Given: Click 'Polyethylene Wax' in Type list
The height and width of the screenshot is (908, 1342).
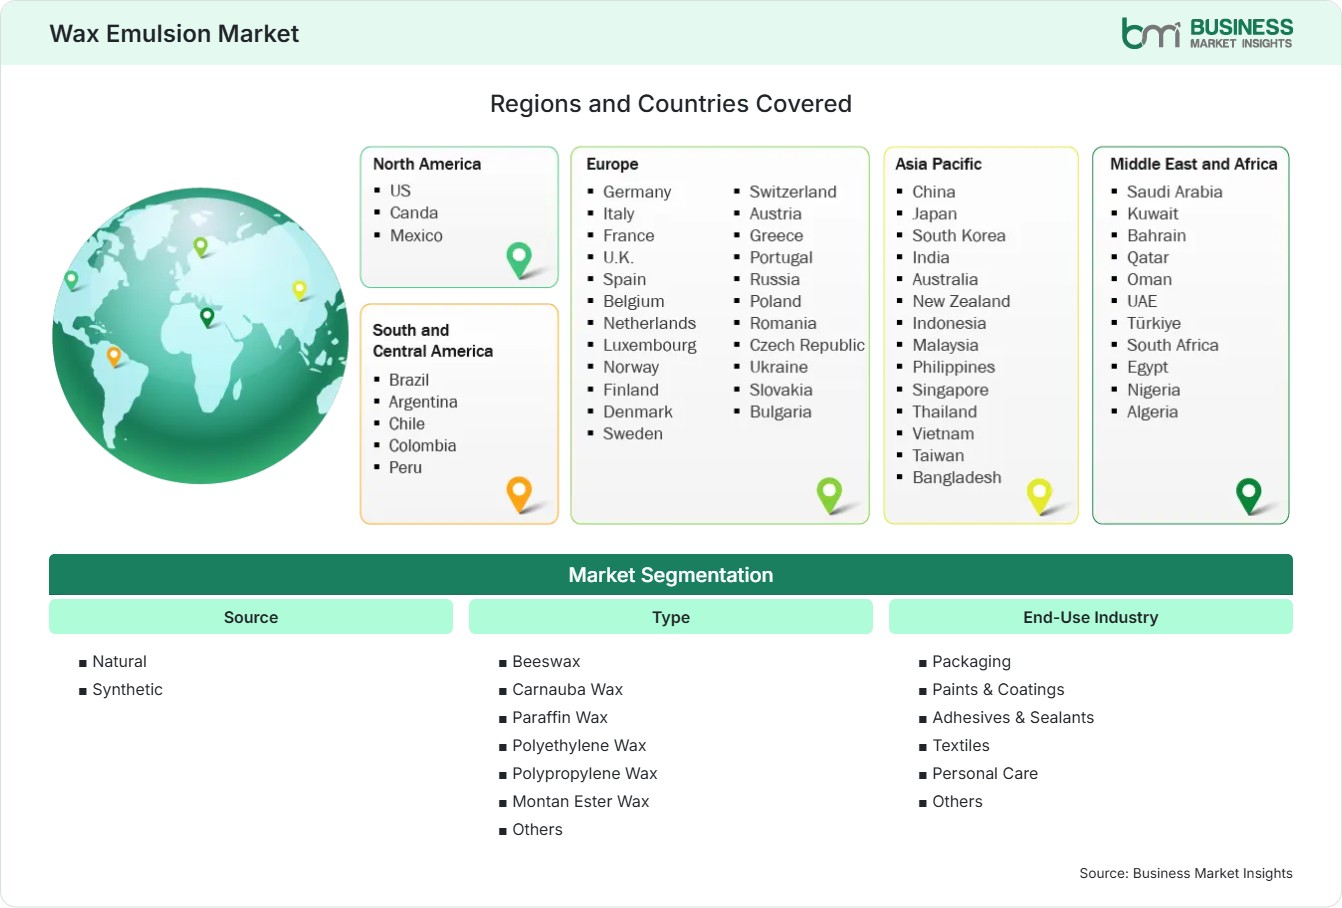Looking at the screenshot, I should (579, 745).
